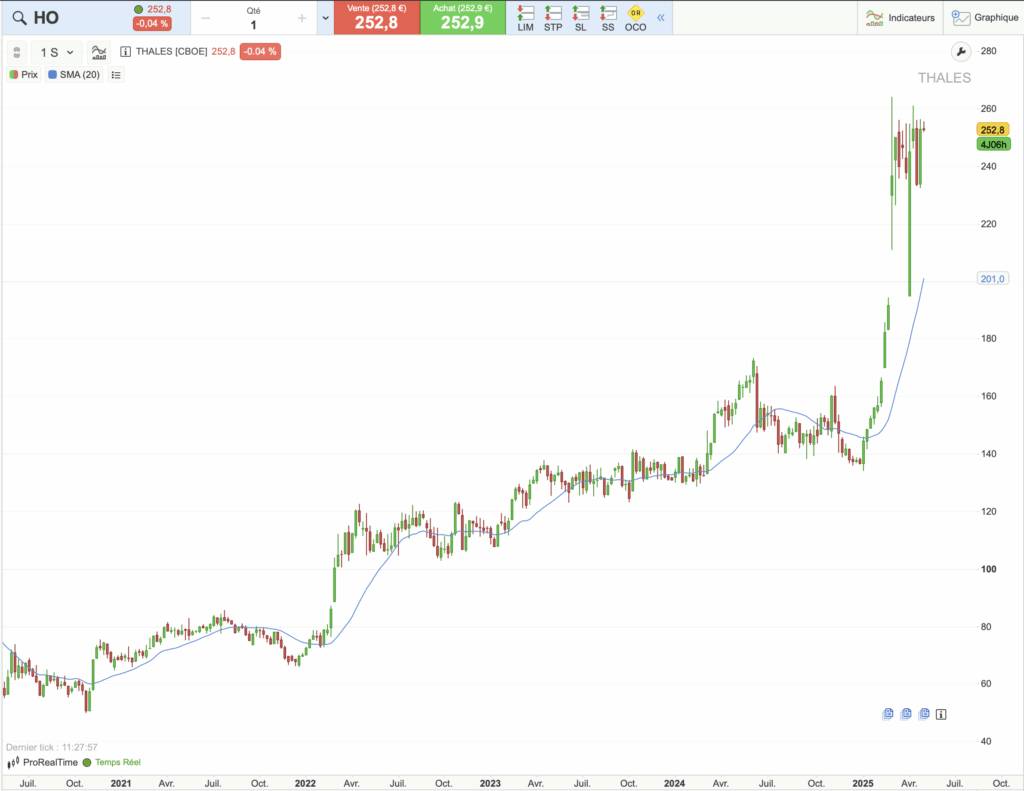Click the THALES [CBOE] instrument label
The image size is (1024, 791).
coord(172,52)
